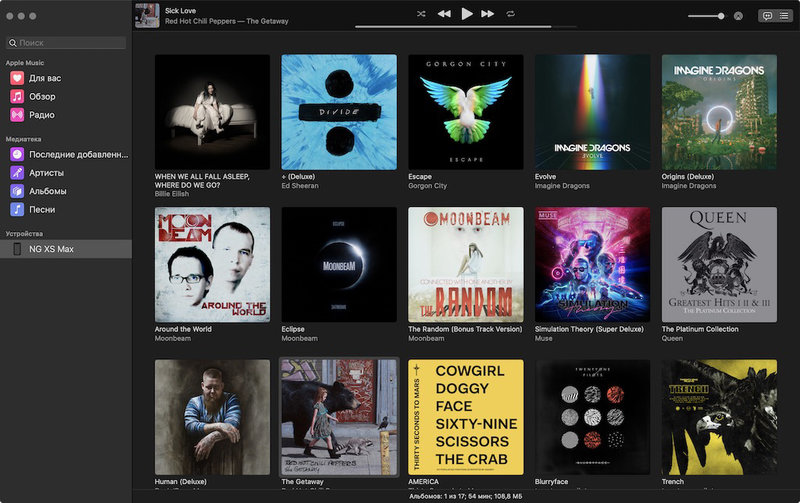This screenshot has height=503, width=800.
Task: Open Billie Eilish album cover
Action: coord(212,112)
